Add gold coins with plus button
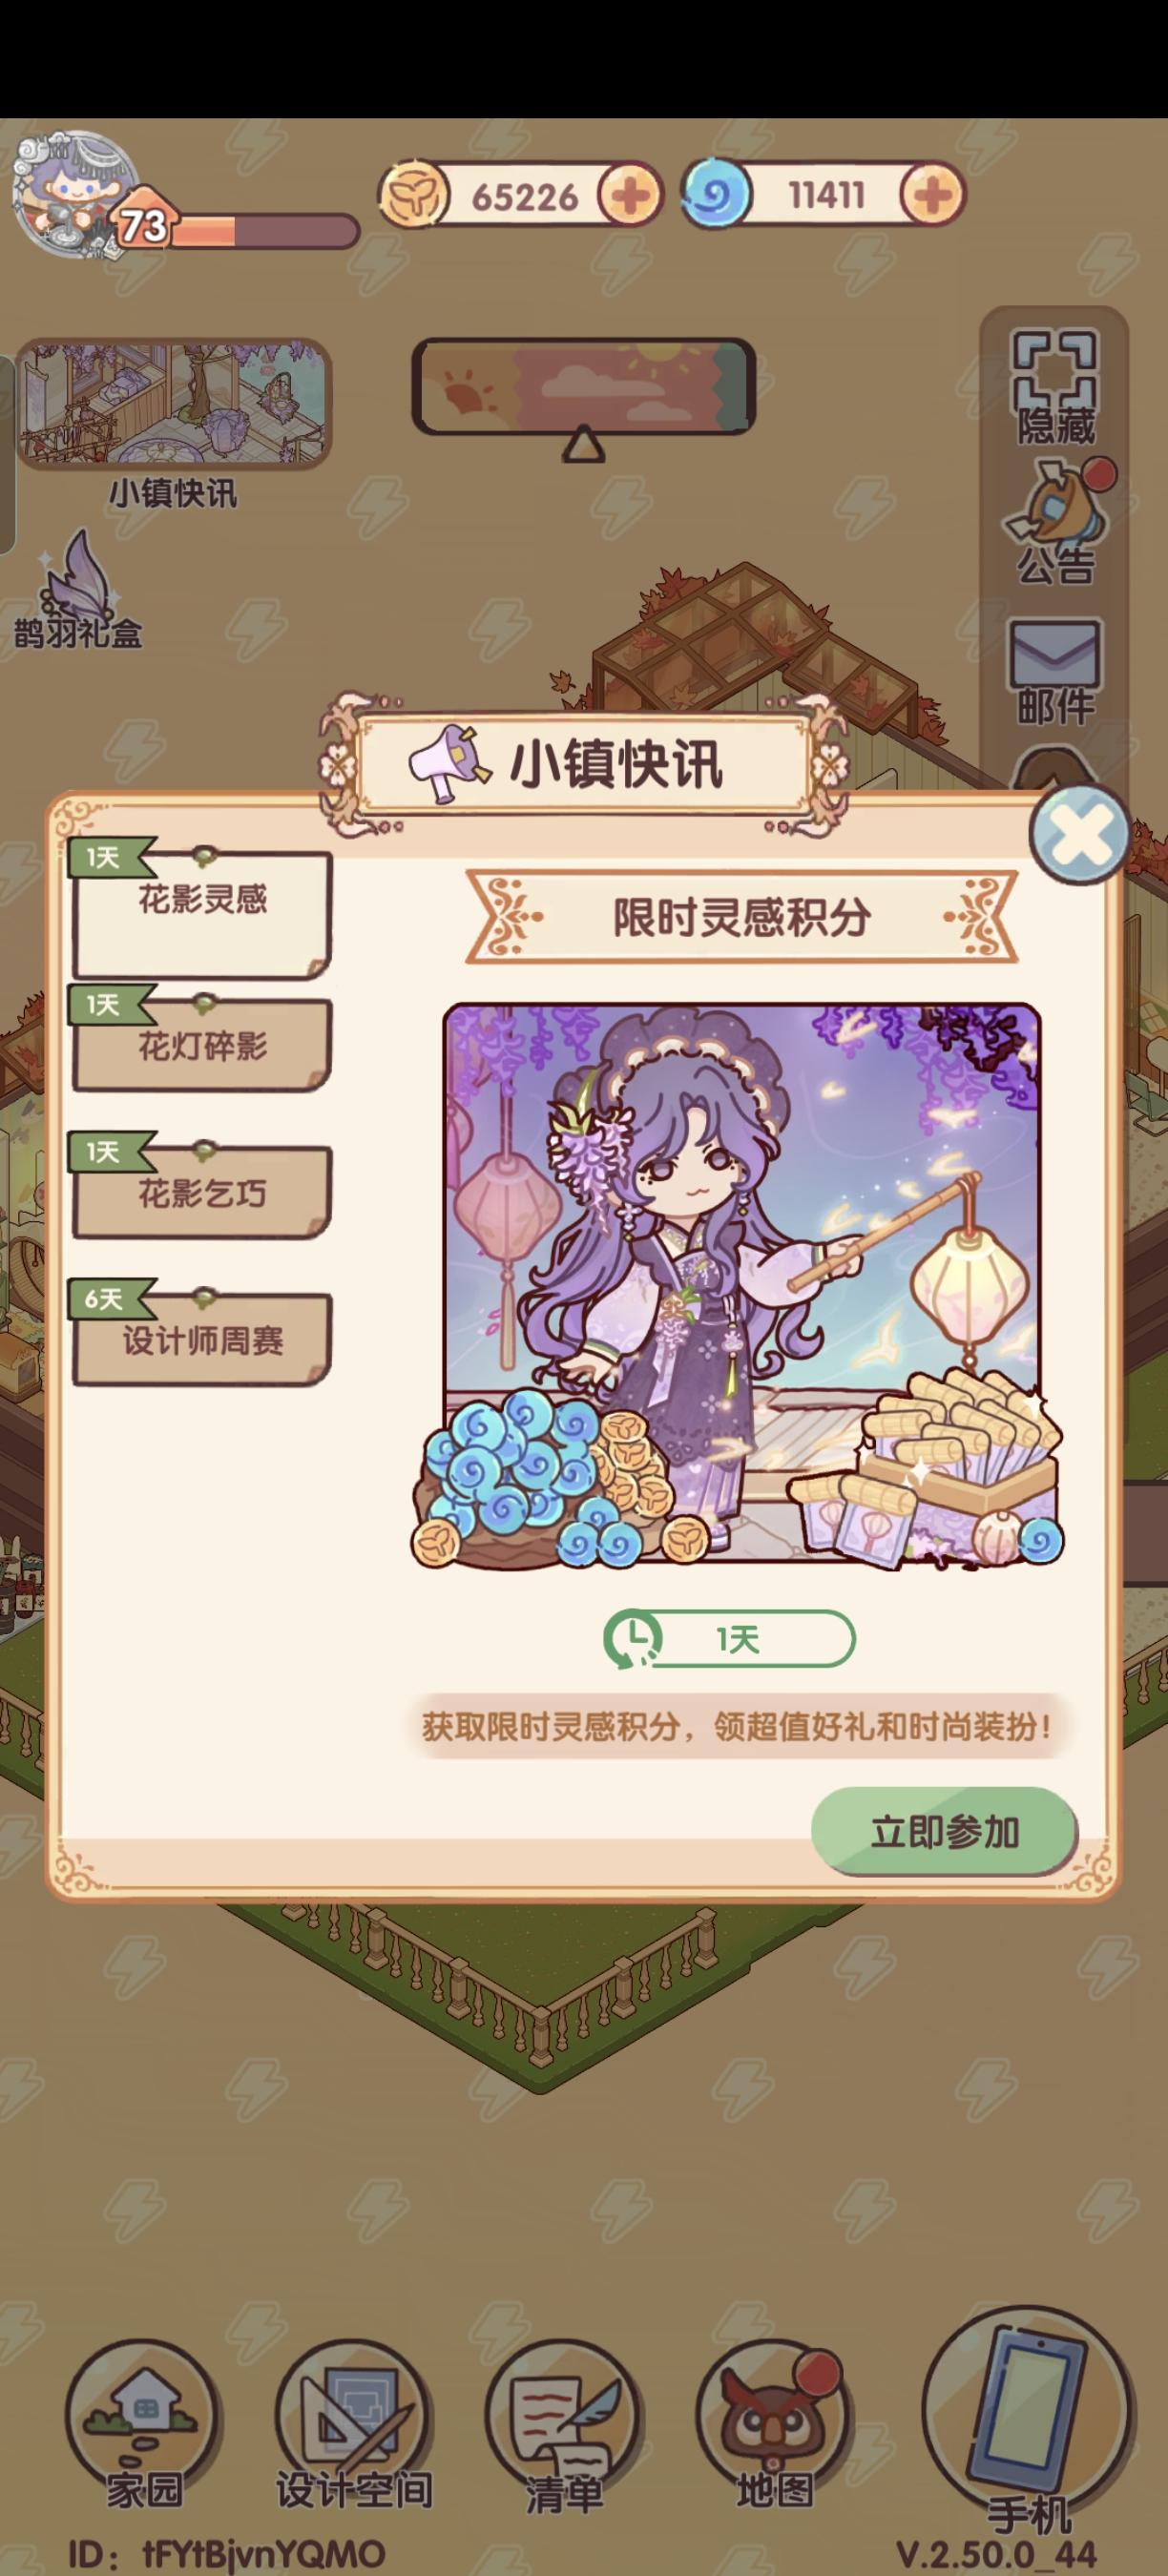 (x=631, y=196)
